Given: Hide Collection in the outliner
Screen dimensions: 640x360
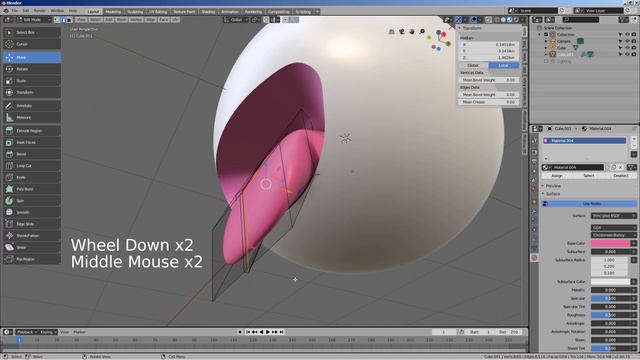Looking at the screenshot, I should tap(627, 35).
